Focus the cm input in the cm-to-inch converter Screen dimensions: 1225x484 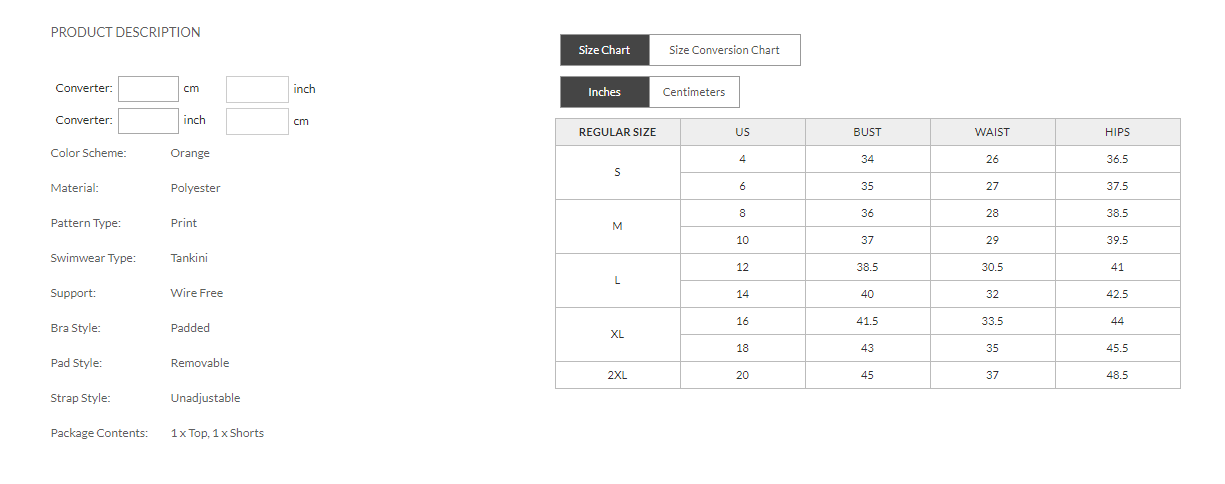click(x=148, y=89)
